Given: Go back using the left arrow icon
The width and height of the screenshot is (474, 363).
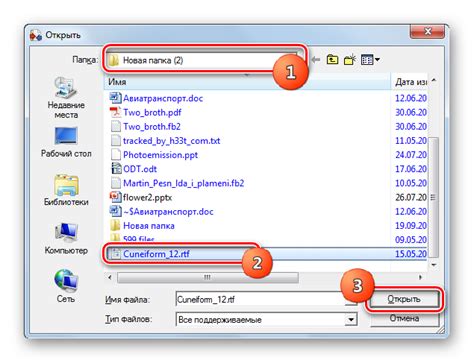Looking at the screenshot, I should coord(315,60).
